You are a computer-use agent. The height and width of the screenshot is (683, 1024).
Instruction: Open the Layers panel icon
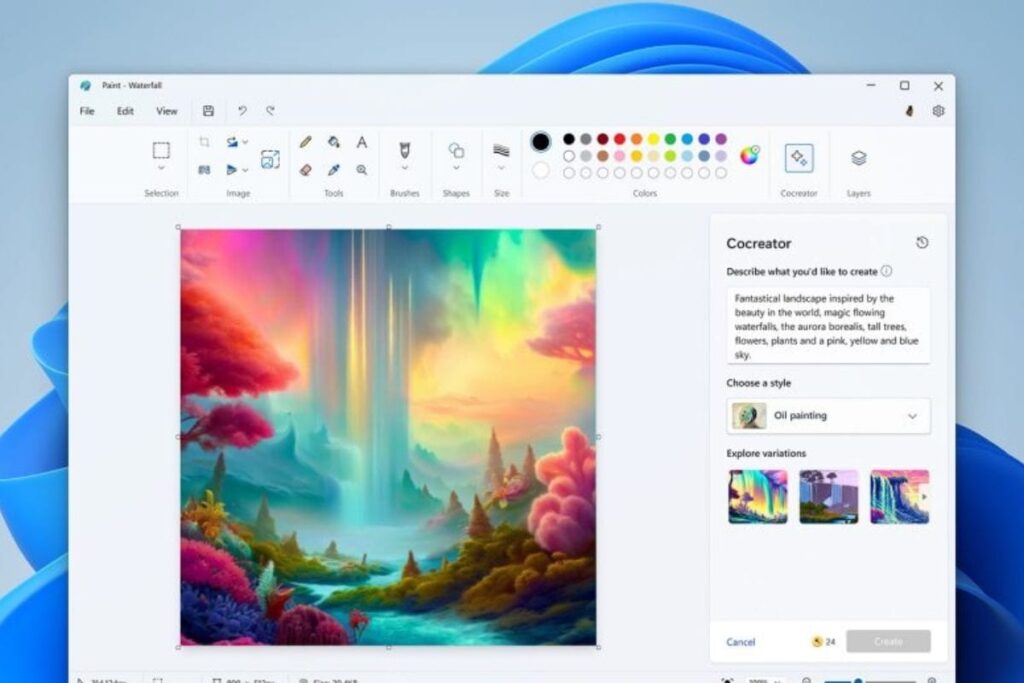(857, 157)
